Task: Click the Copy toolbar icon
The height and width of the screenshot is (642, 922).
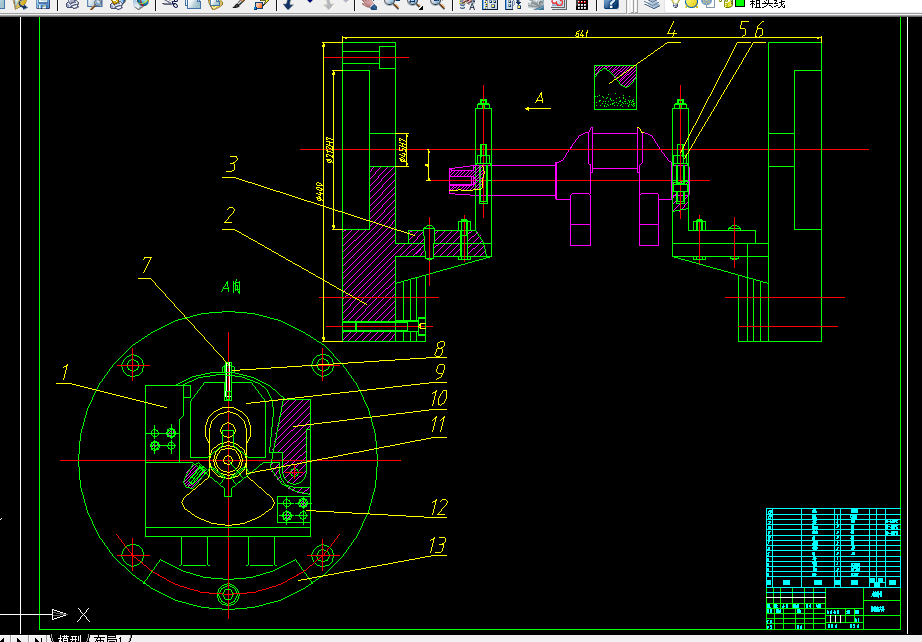Action: tap(193, 4)
